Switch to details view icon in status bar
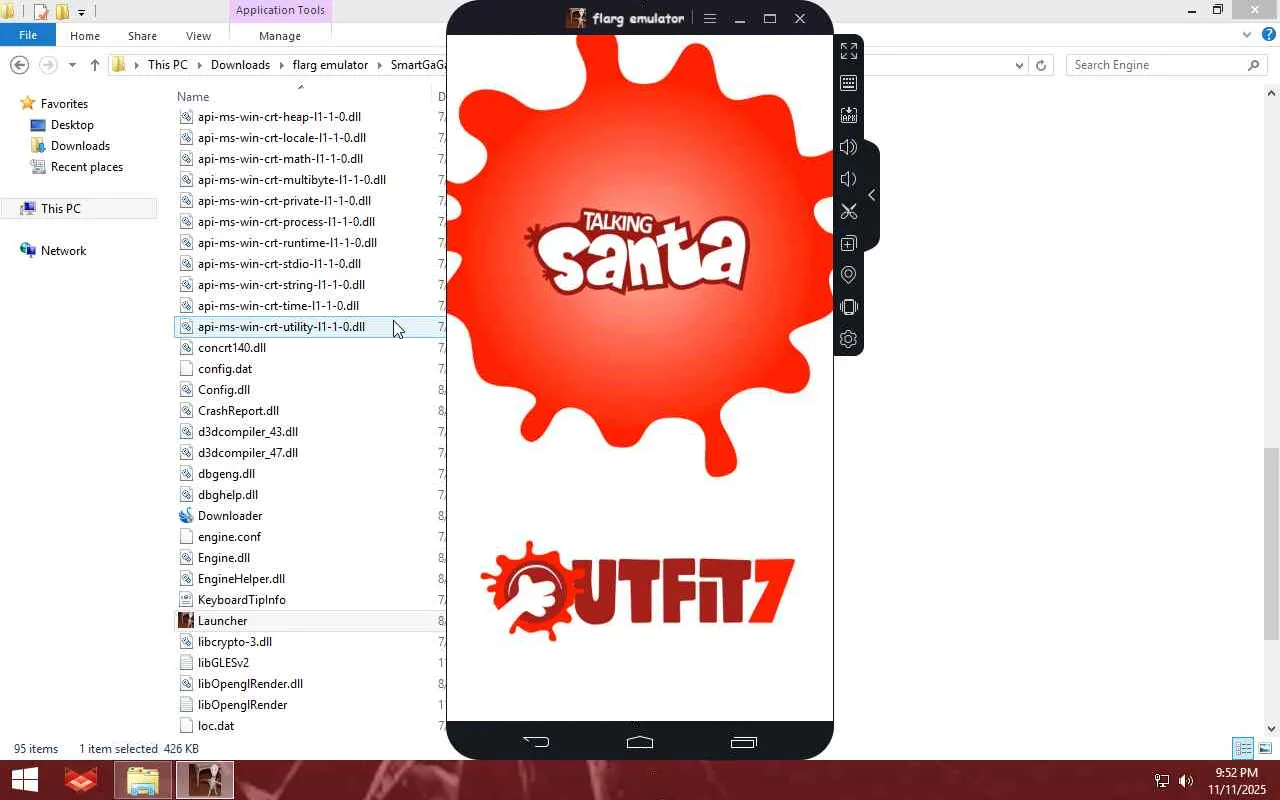 [x=1243, y=748]
